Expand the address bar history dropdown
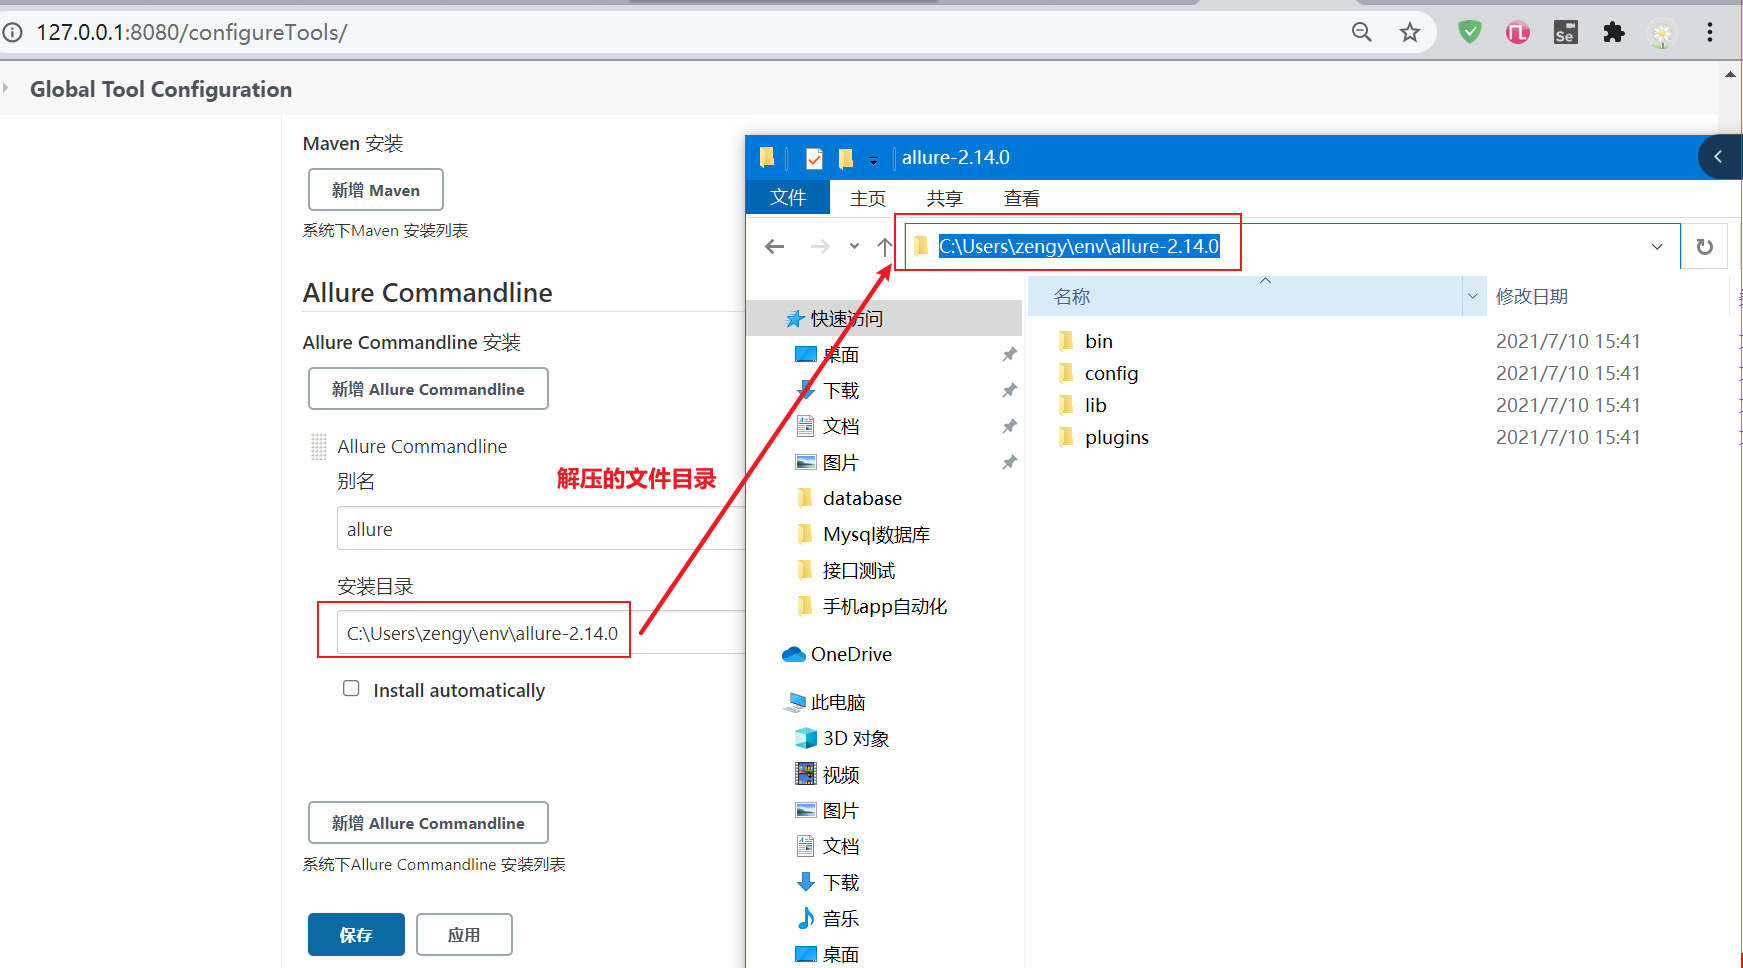The height and width of the screenshot is (968, 1743). [x=1657, y=246]
